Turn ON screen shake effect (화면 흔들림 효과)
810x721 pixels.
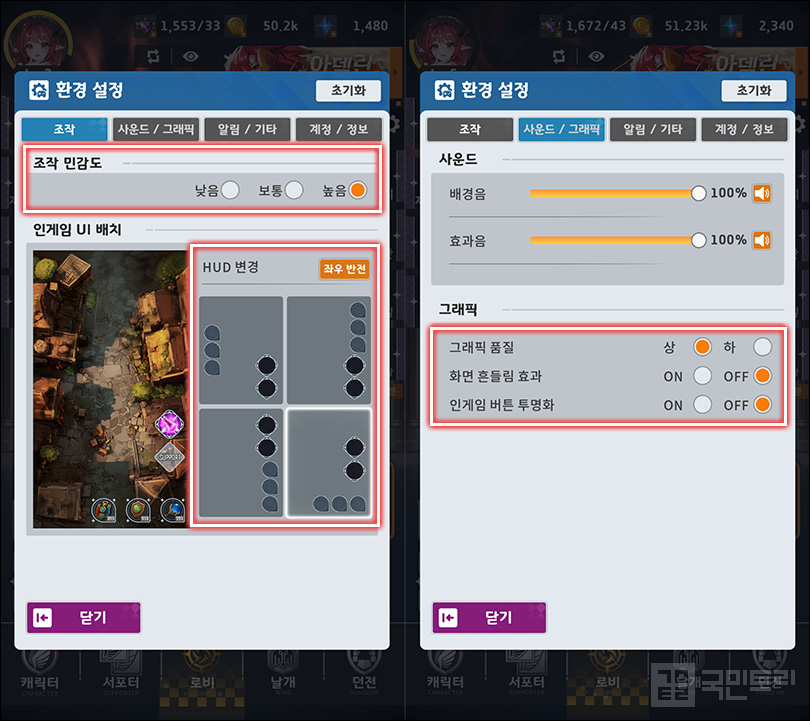pos(703,375)
